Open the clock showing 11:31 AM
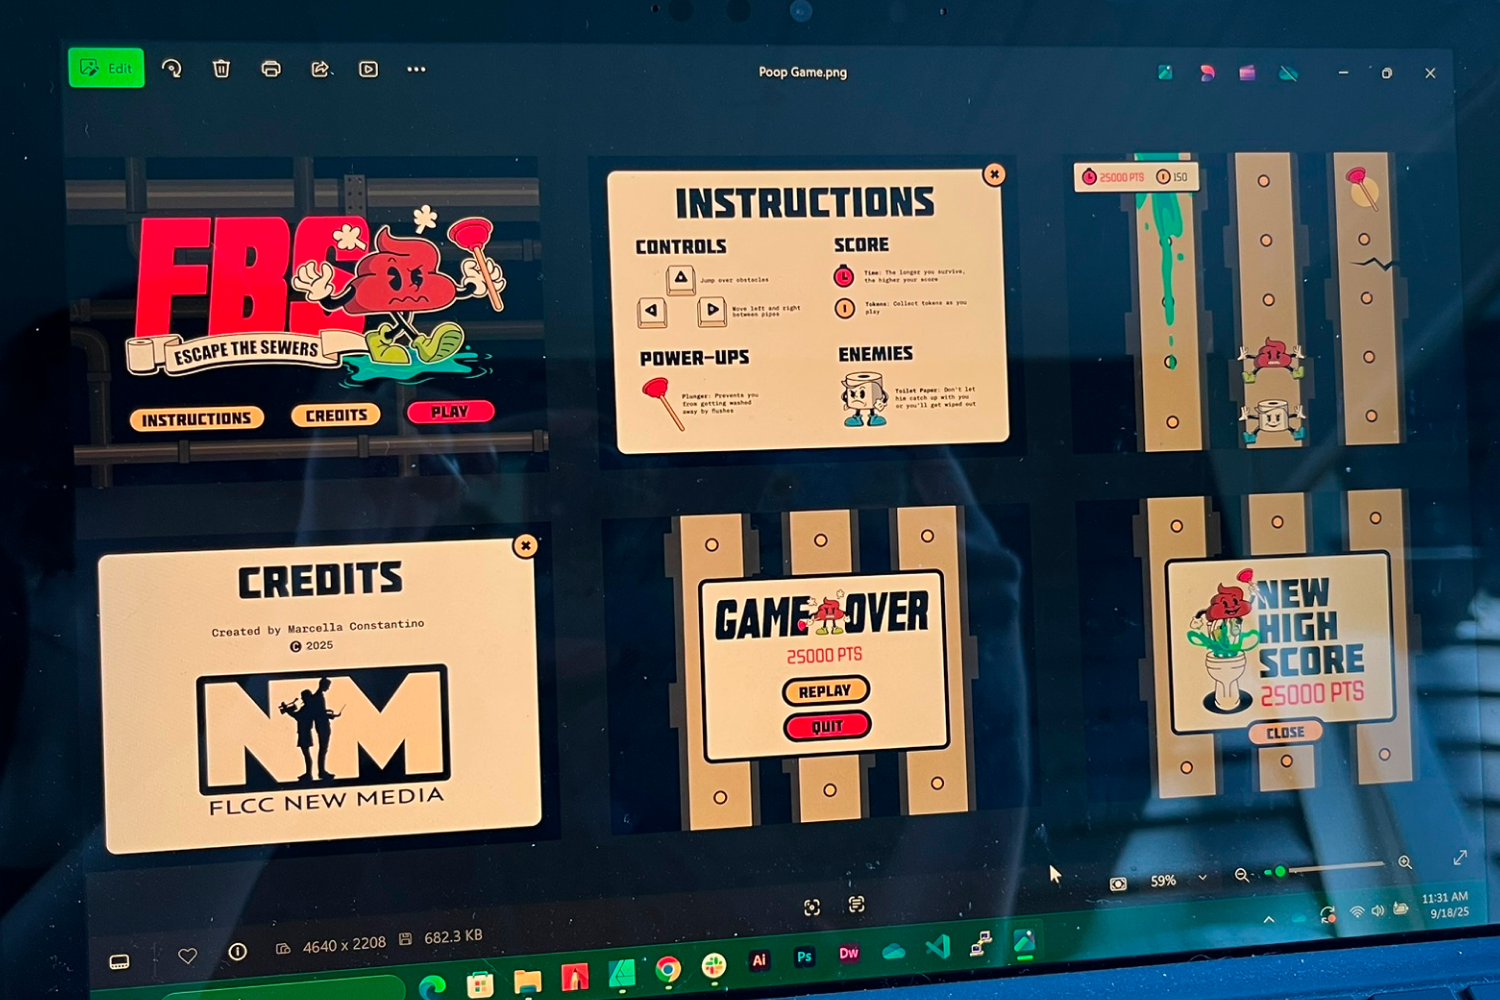The width and height of the screenshot is (1500, 1000). [1447, 904]
